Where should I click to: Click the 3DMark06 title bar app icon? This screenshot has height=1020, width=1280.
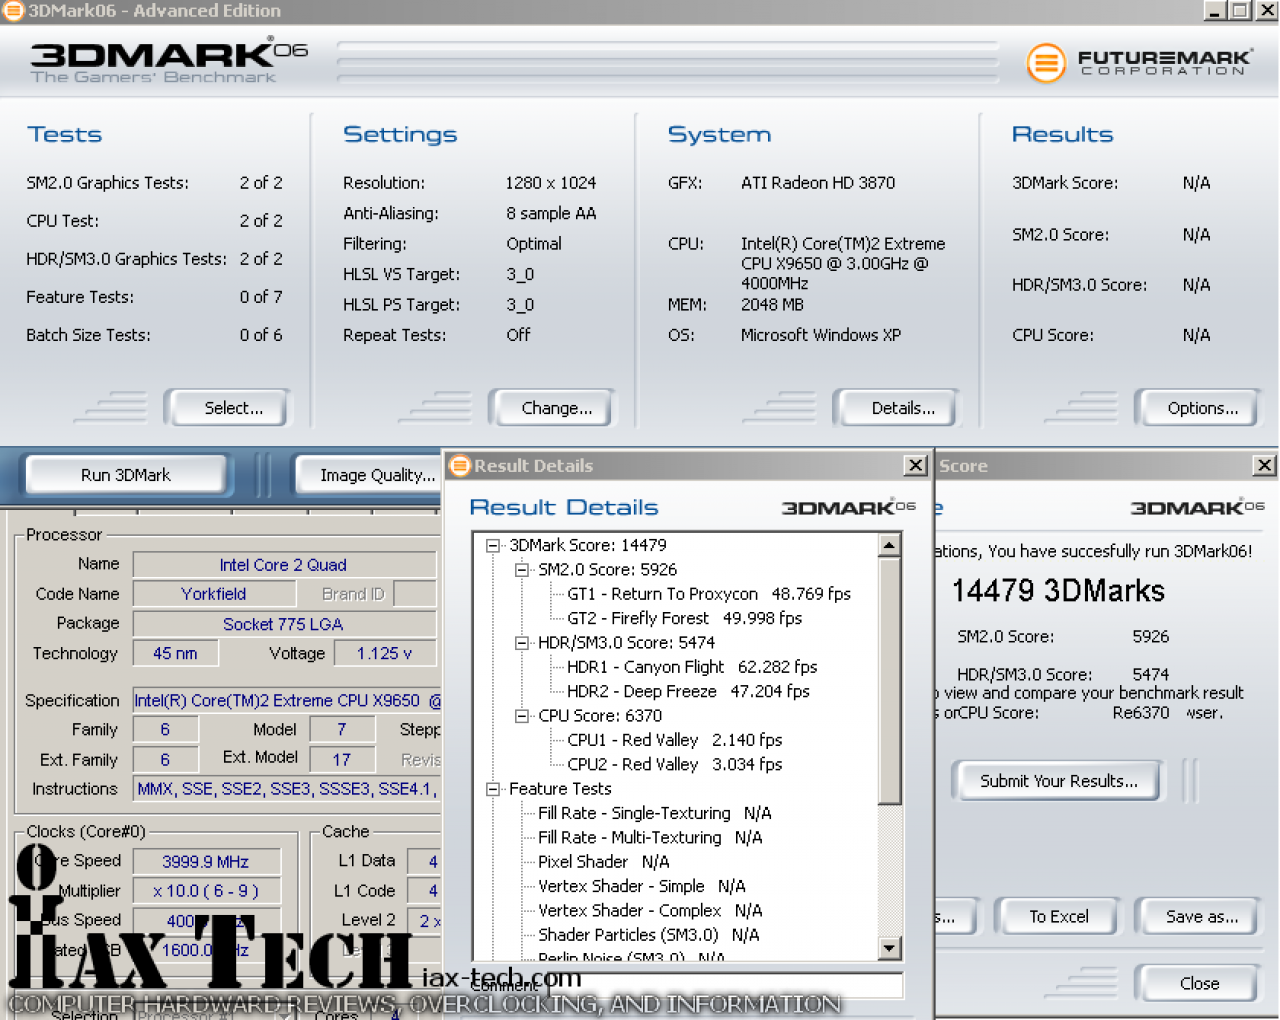pos(12,11)
